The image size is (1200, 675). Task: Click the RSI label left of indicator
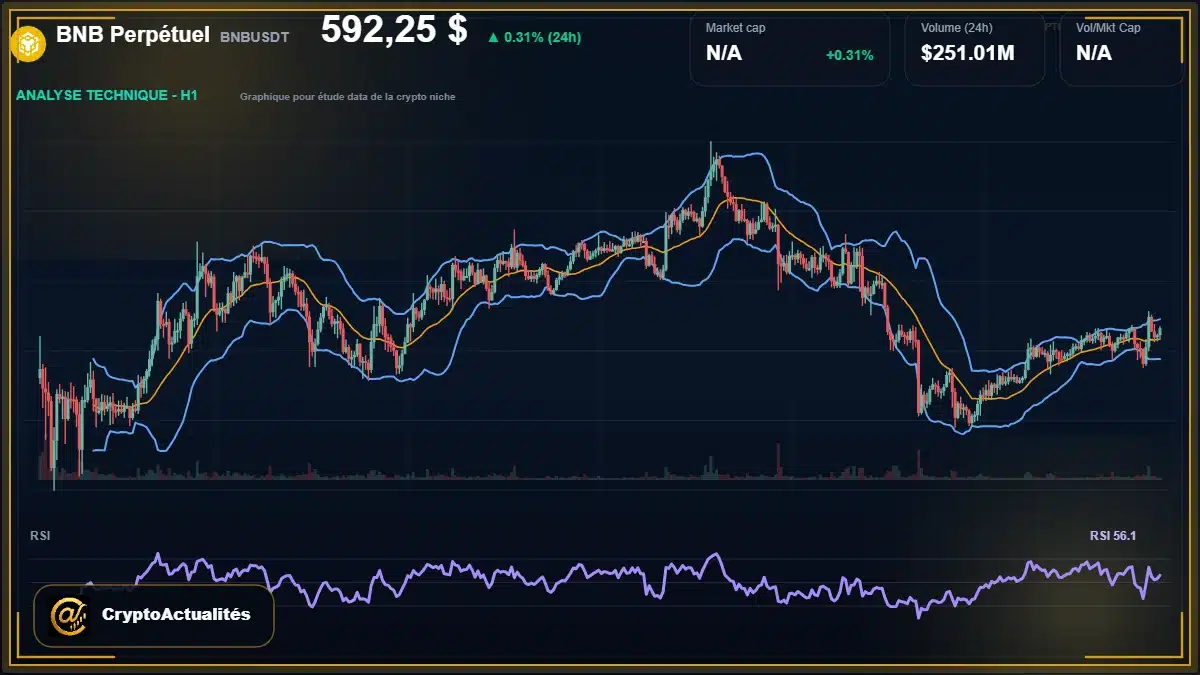click(x=40, y=536)
